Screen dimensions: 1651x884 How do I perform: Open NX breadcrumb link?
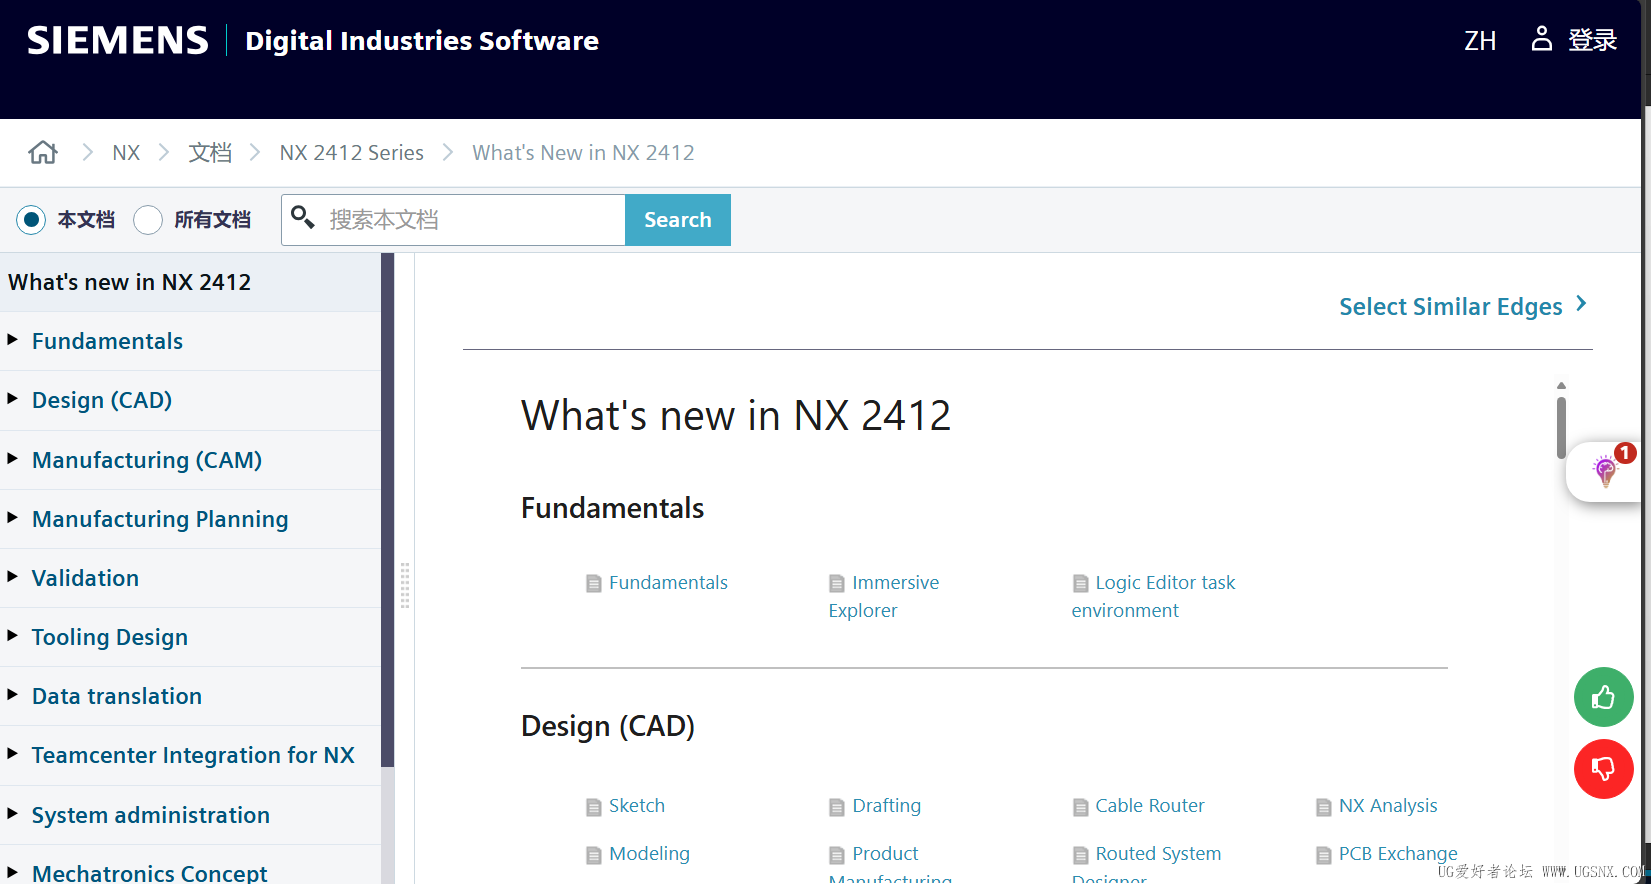point(126,153)
